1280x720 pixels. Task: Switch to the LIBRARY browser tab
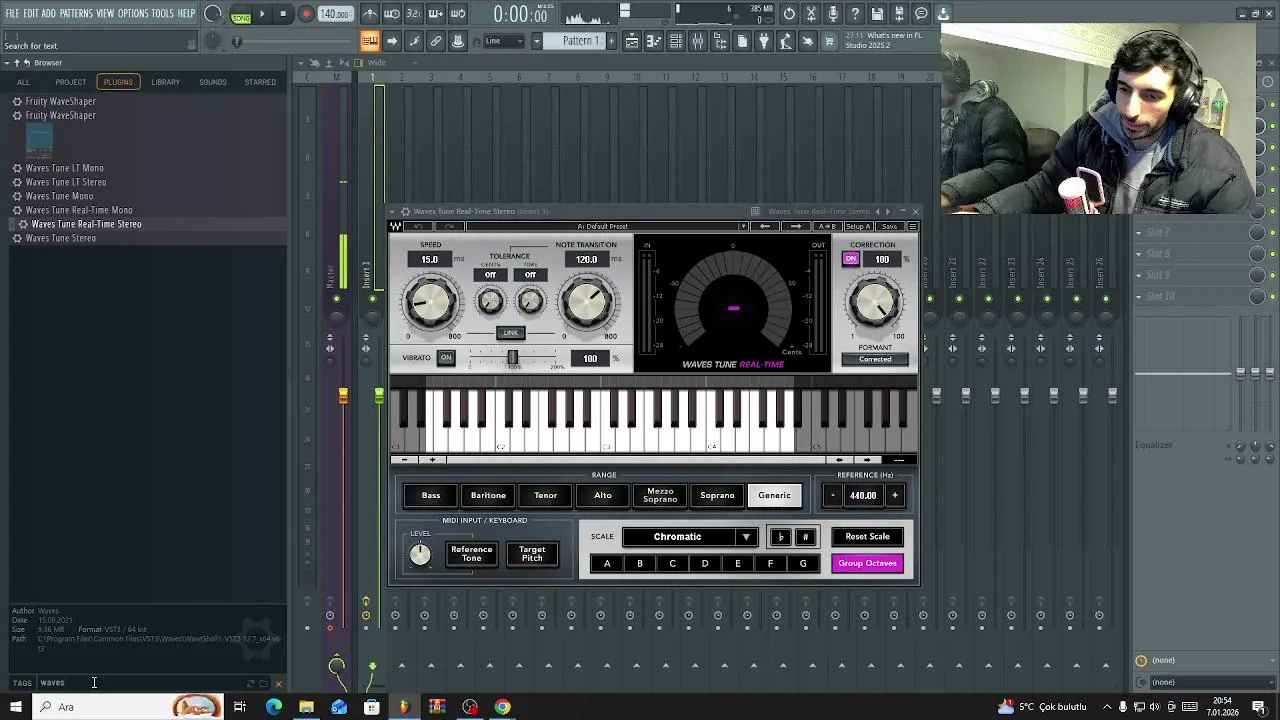[x=165, y=82]
